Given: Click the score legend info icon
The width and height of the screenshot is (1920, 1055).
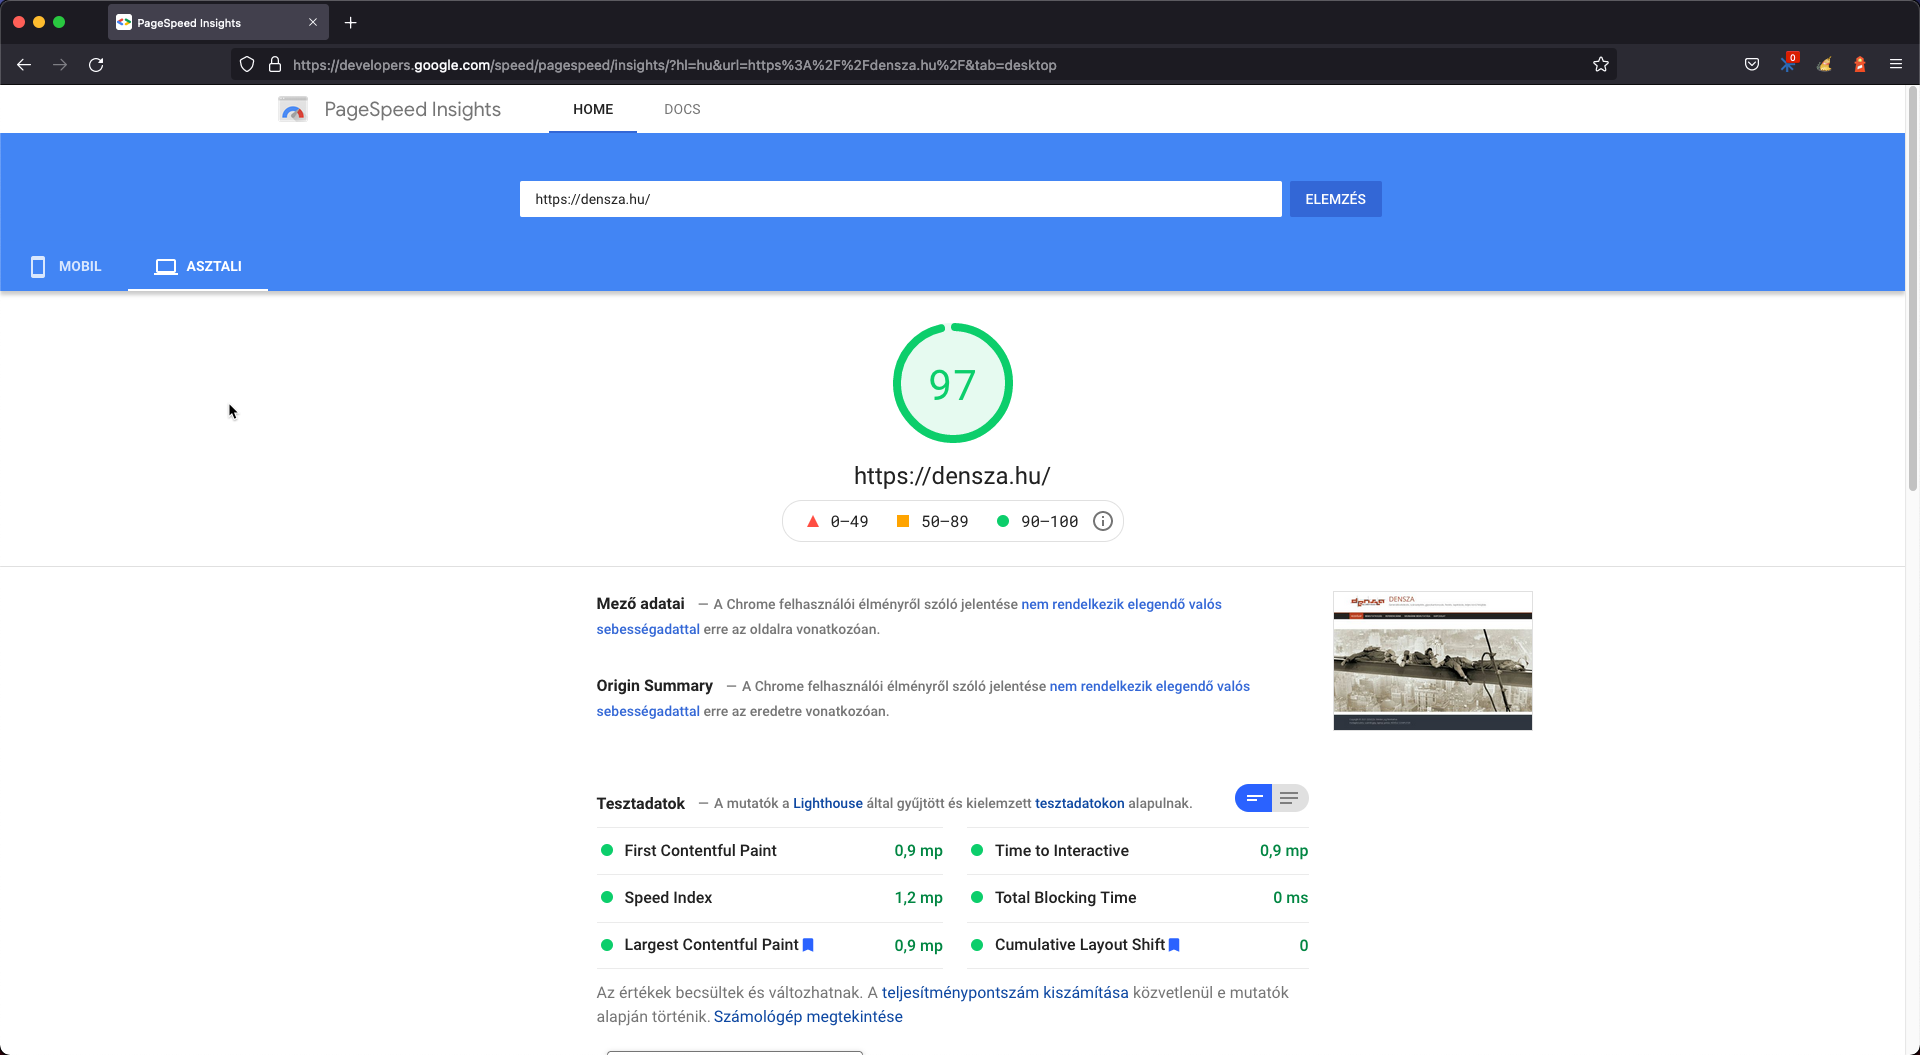Looking at the screenshot, I should point(1102,521).
